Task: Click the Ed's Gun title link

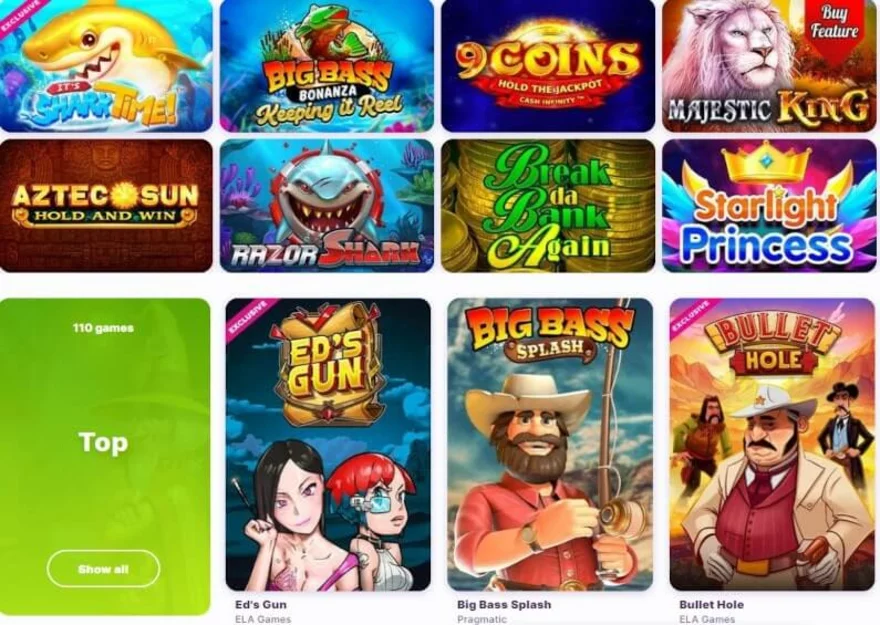Action: 260,604
